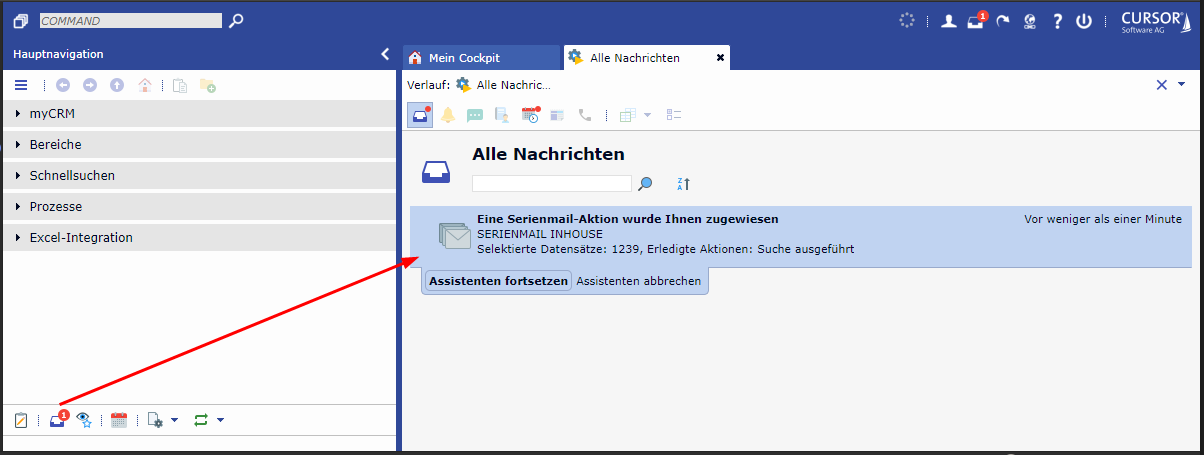Click the Assistenten fortsetzen button
This screenshot has height=455, width=1204.
click(498, 282)
